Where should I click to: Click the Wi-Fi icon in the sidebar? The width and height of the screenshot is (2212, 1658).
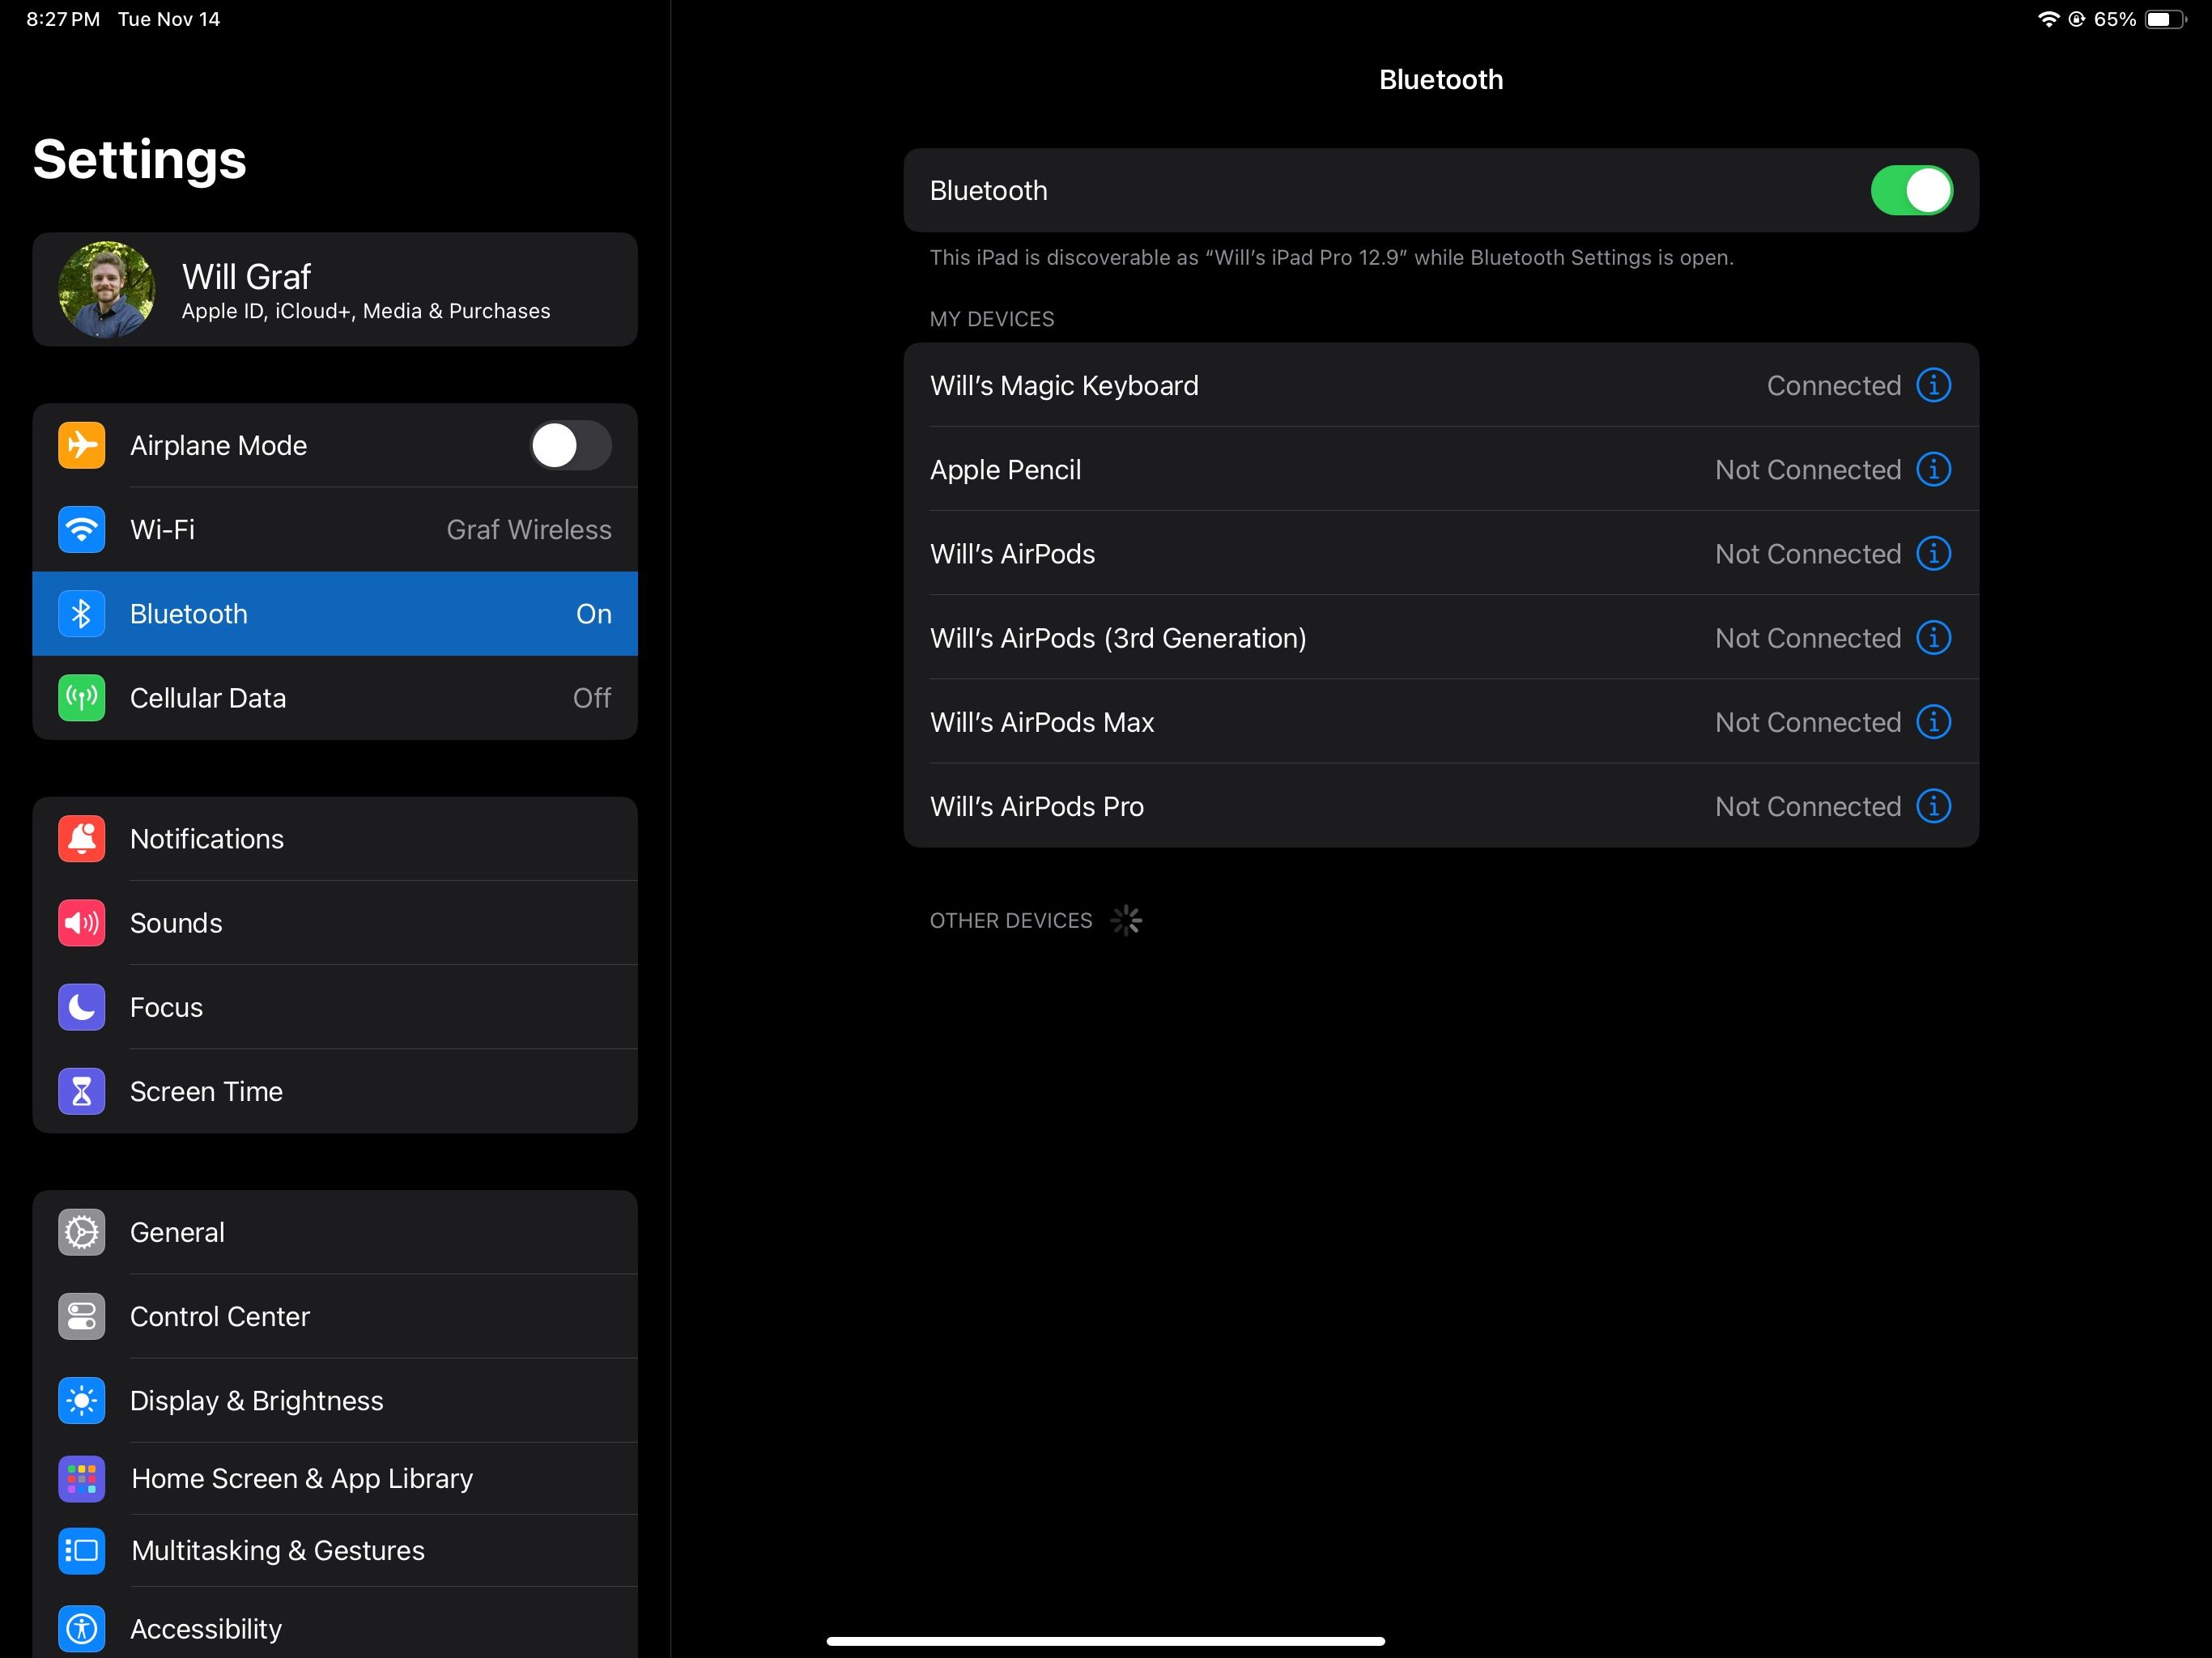tap(81, 529)
